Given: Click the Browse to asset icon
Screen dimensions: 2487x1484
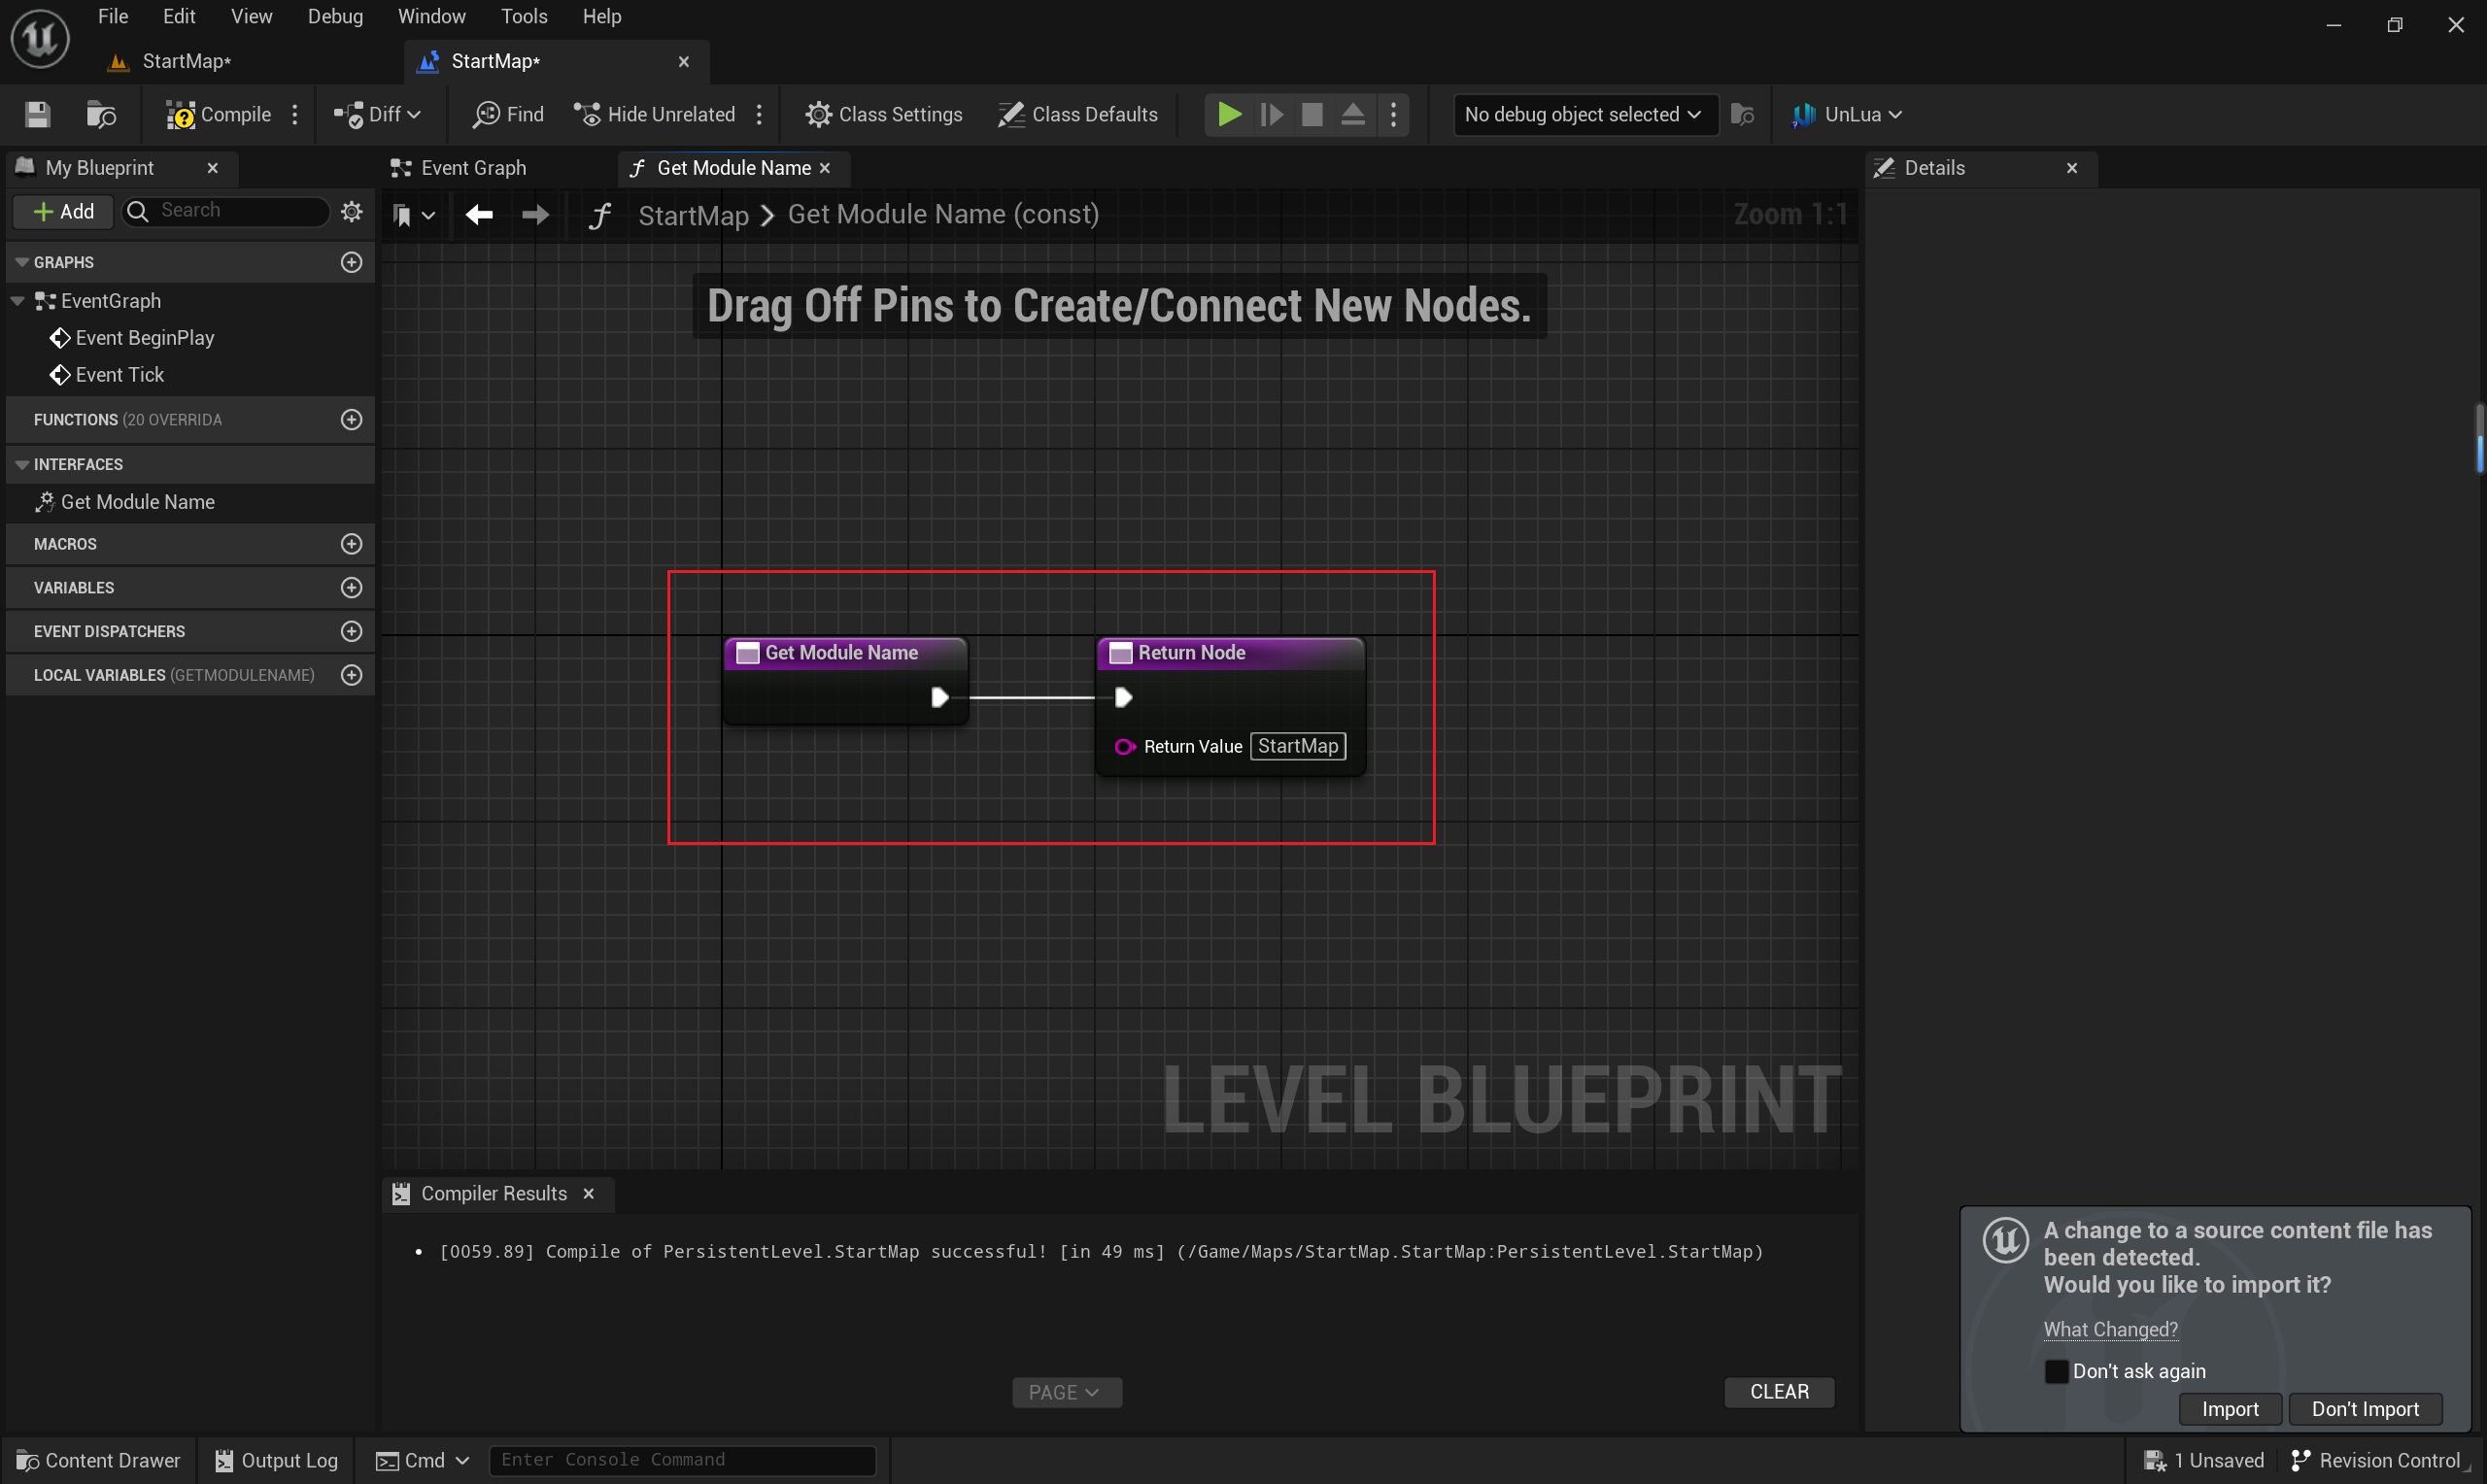Looking at the screenshot, I should click(x=101, y=115).
